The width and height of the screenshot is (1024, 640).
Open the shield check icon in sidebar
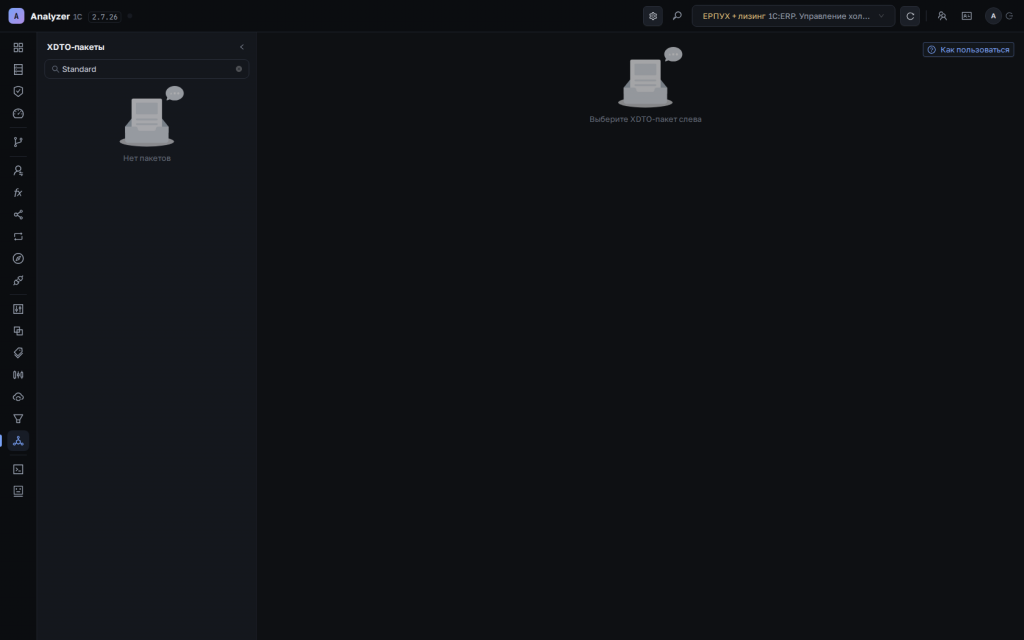(x=18, y=91)
